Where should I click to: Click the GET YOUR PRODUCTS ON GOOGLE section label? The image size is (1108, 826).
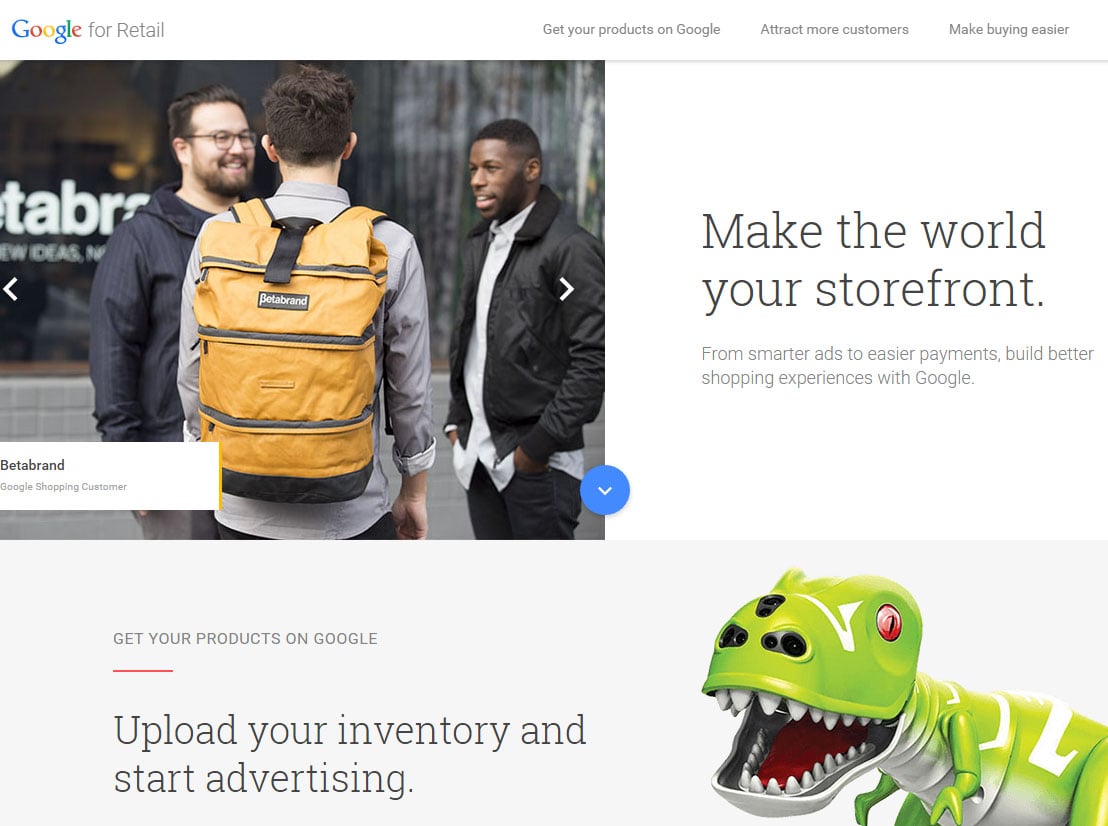[245, 639]
